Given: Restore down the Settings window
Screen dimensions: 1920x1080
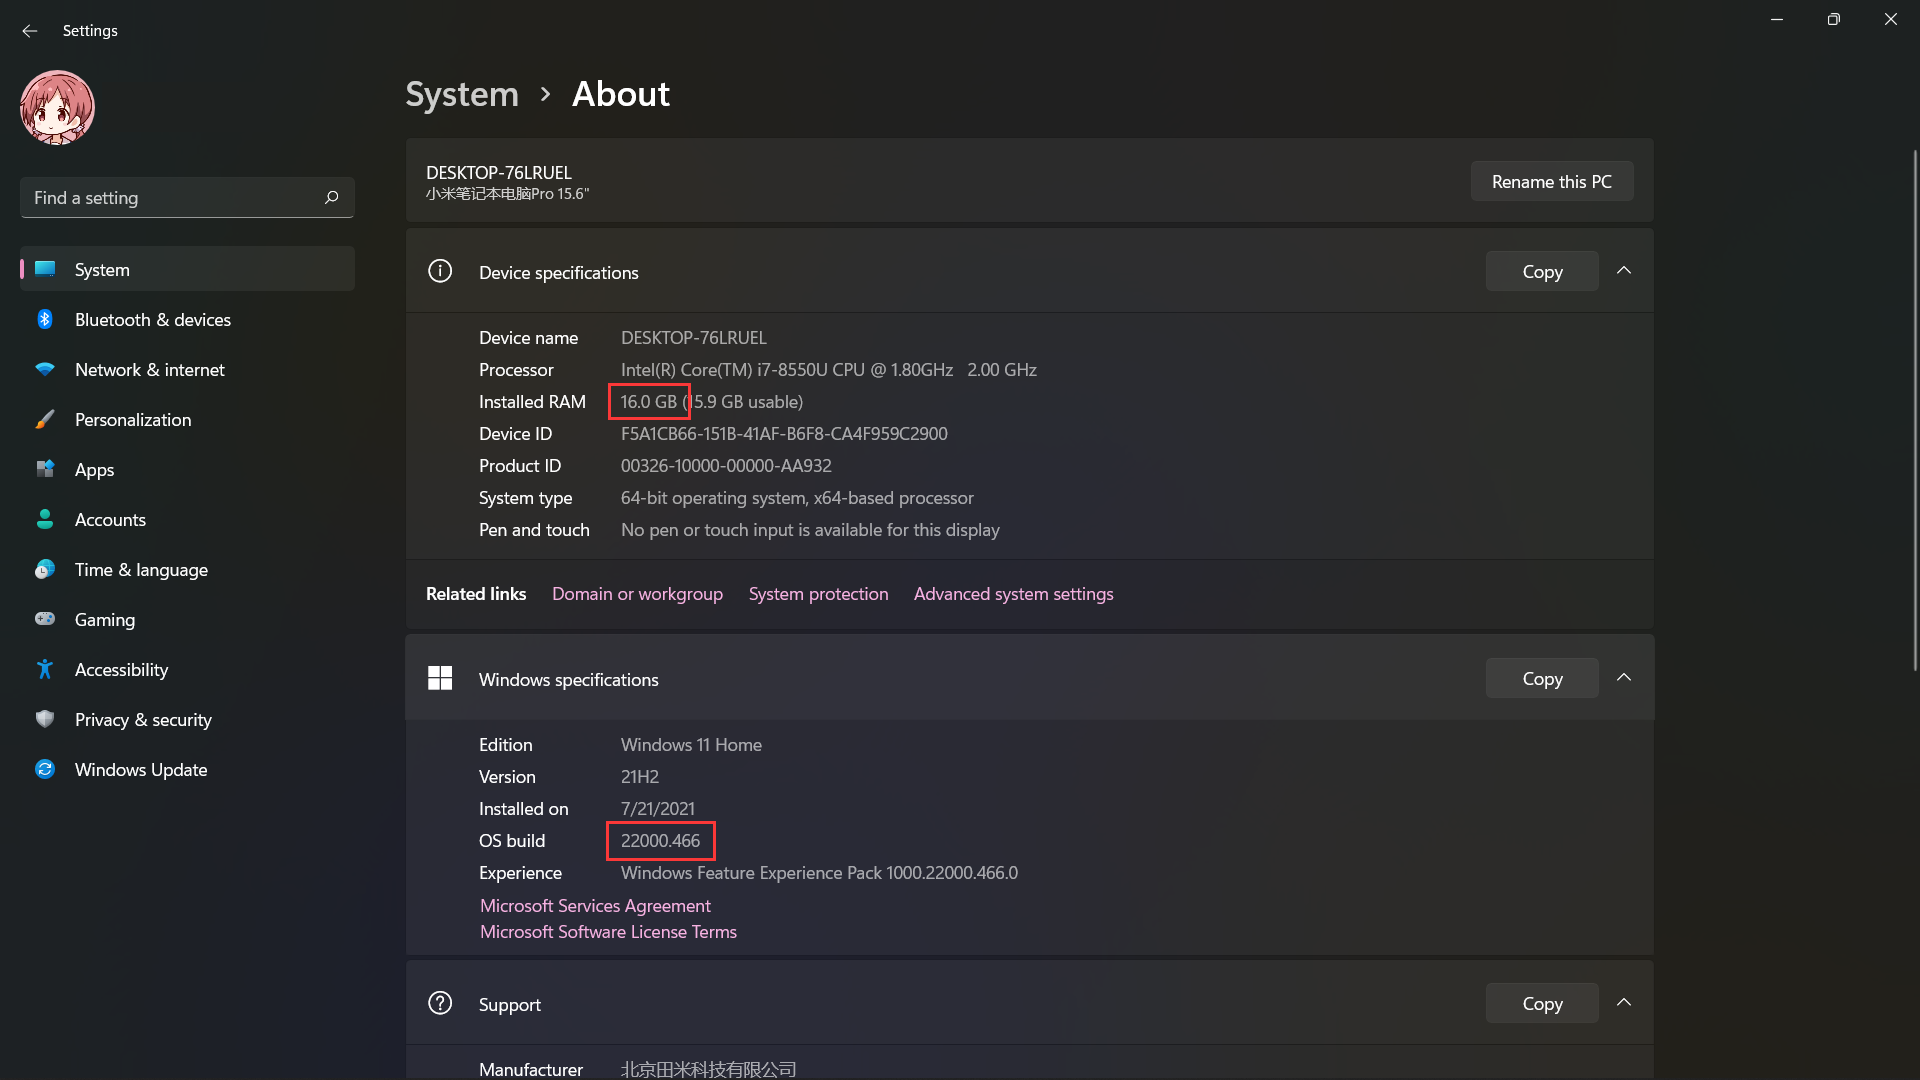Looking at the screenshot, I should (1834, 19).
